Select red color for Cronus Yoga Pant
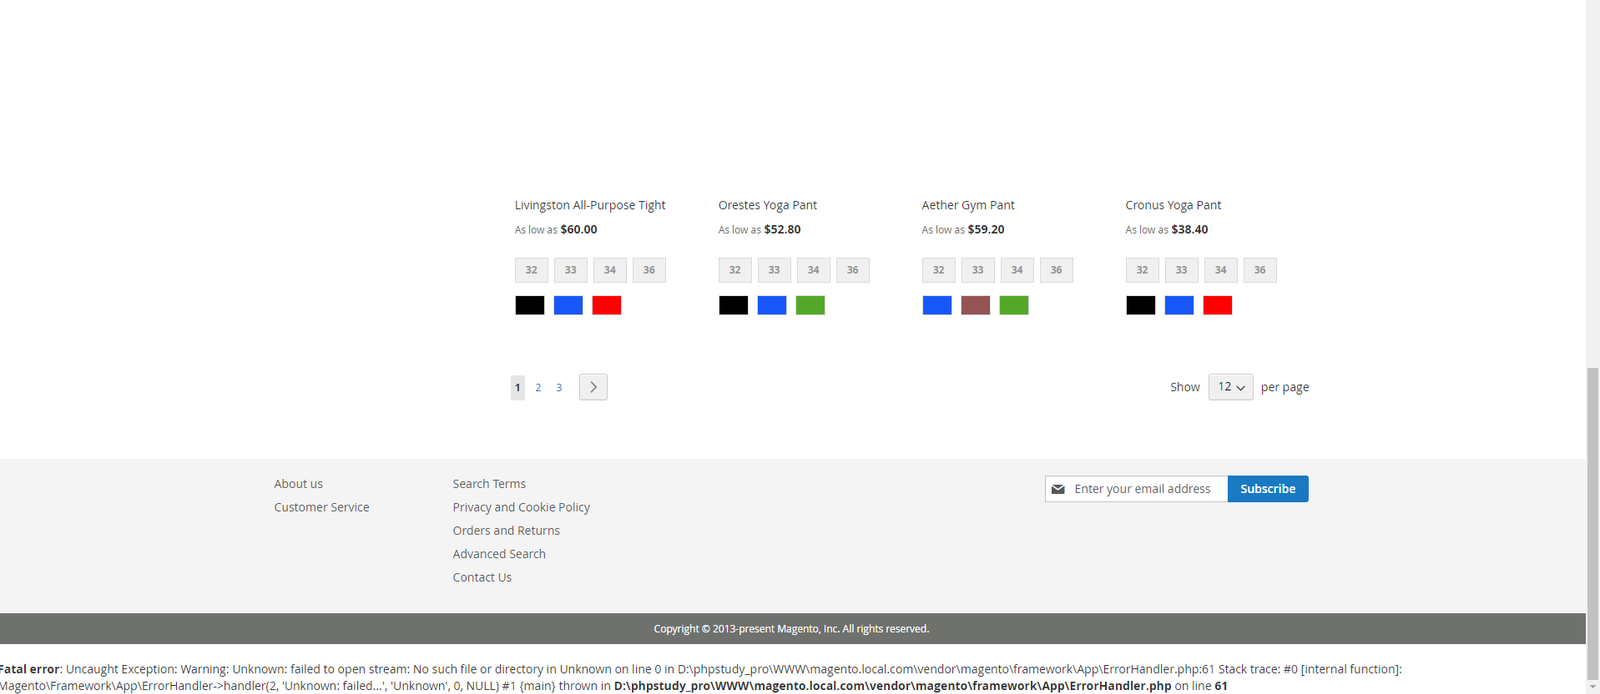The width and height of the screenshot is (1600, 694). coord(1217,306)
